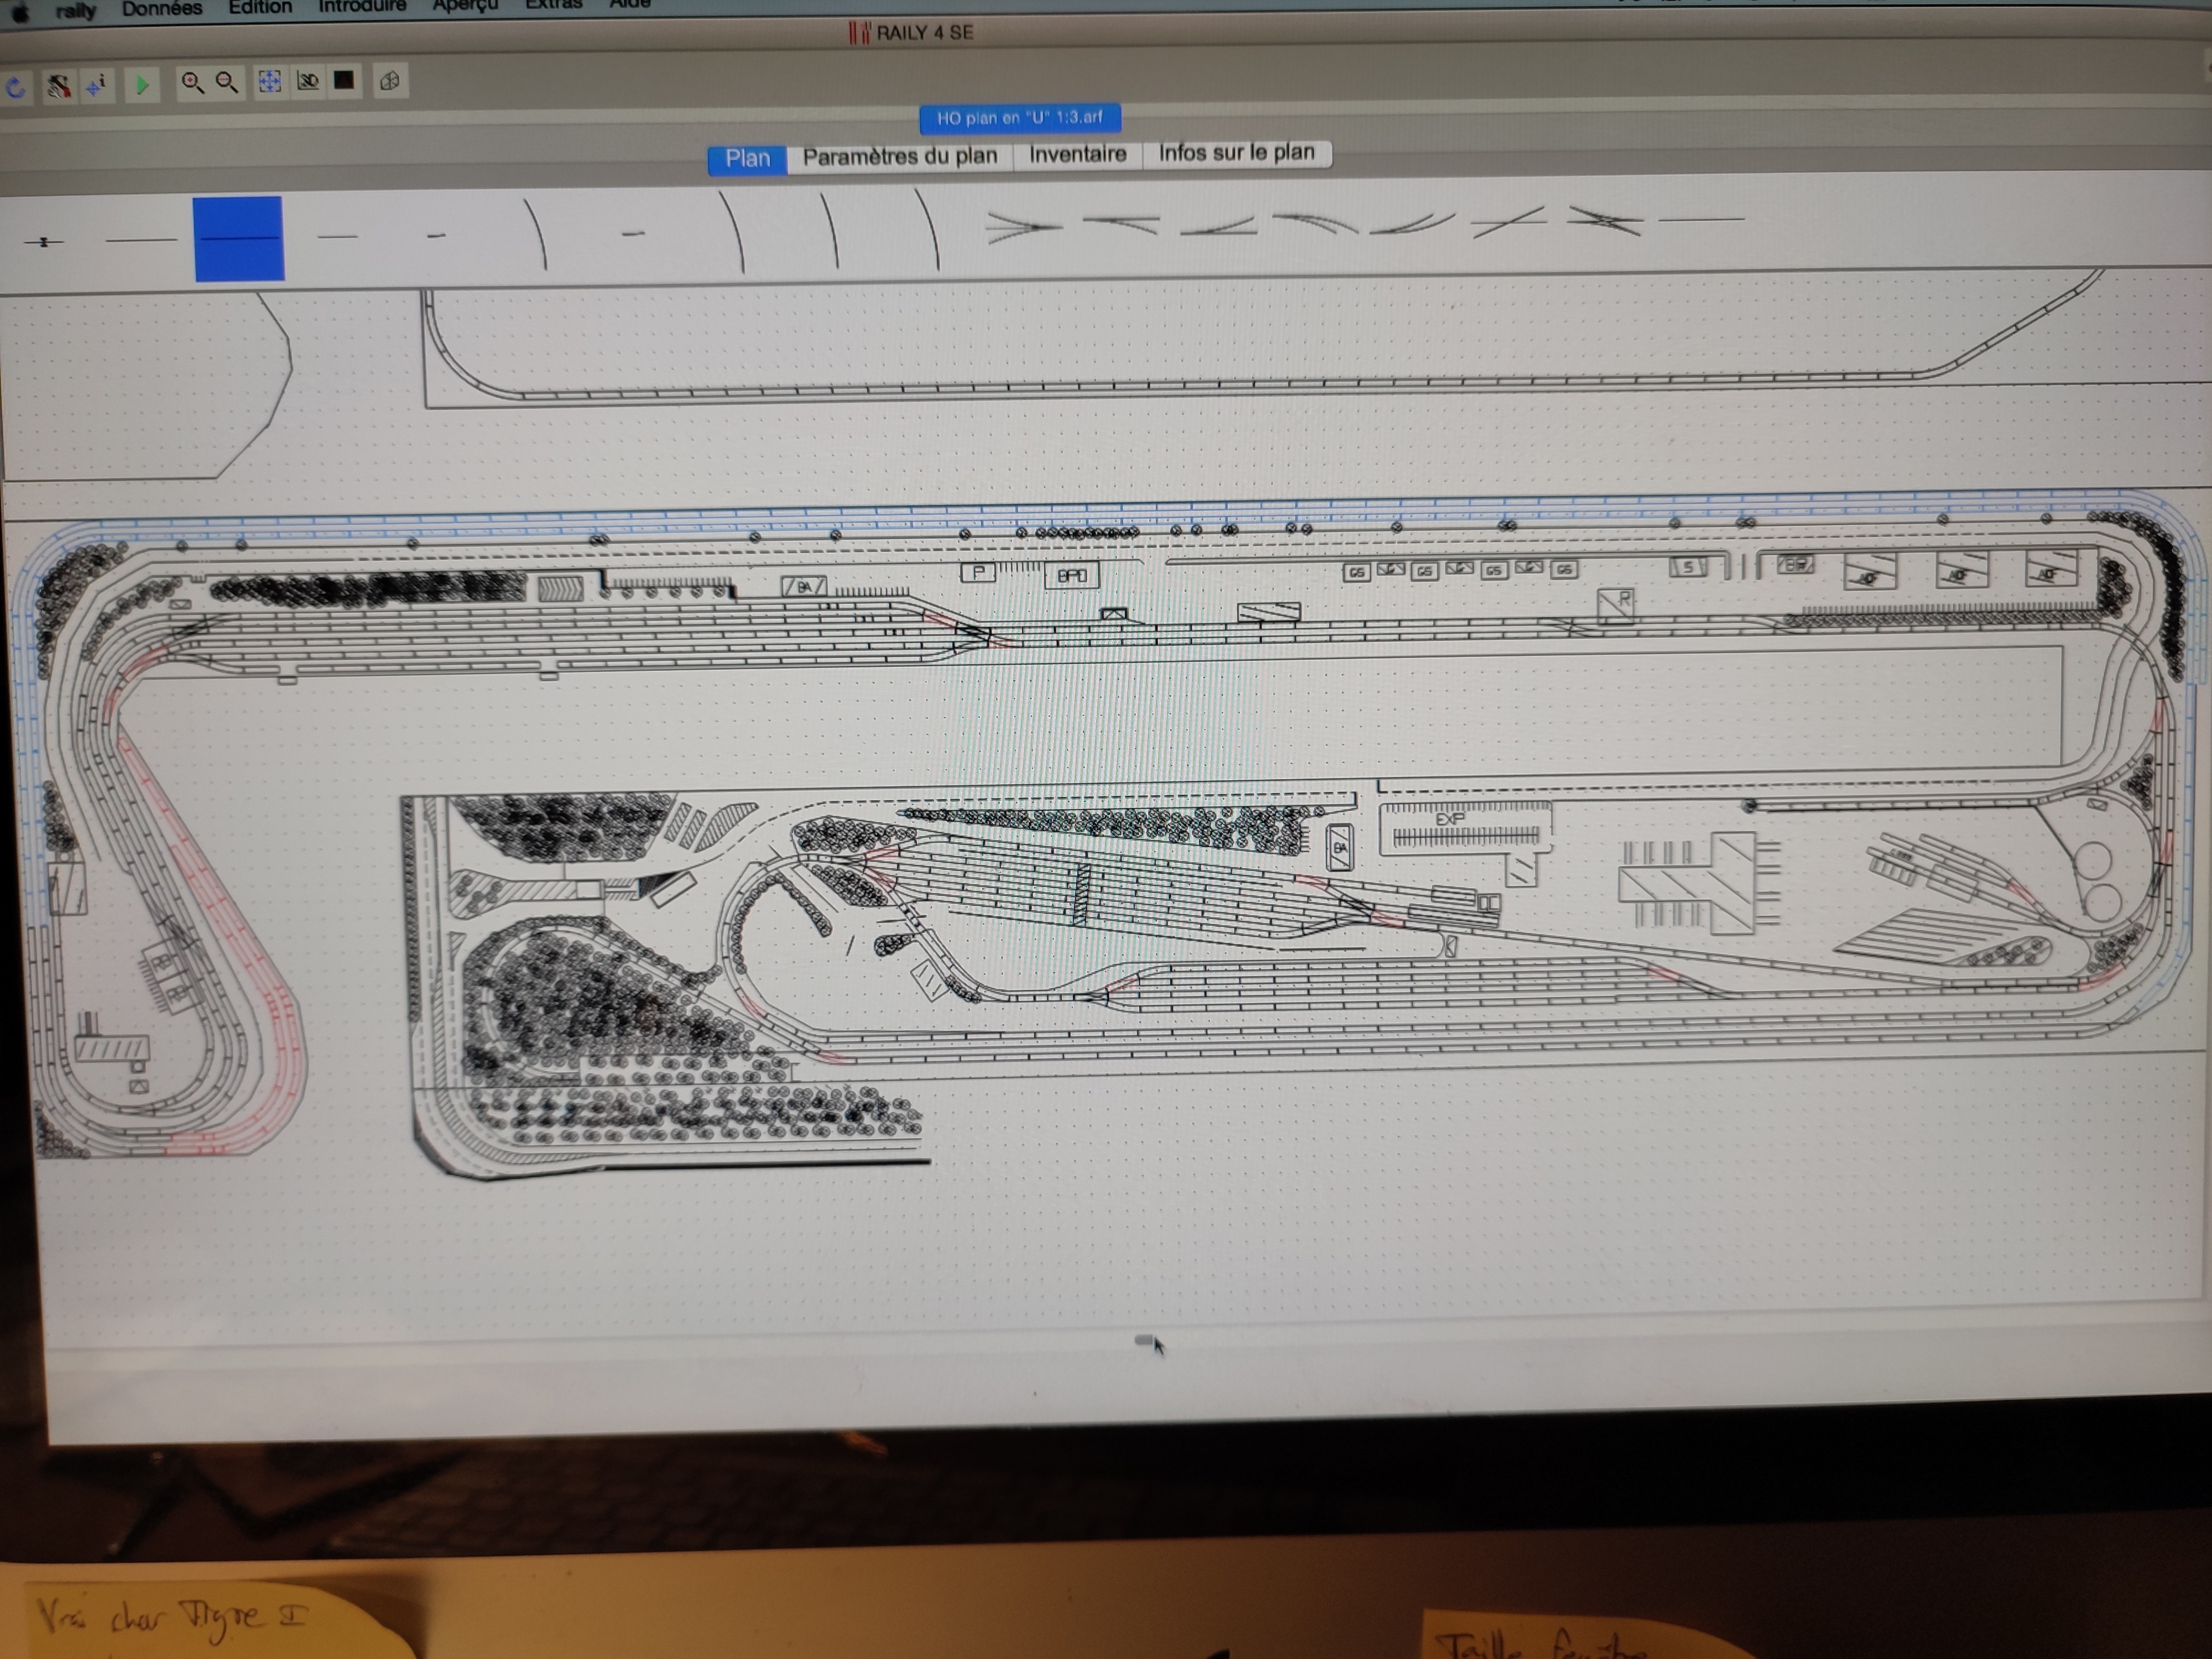Select the simple crossing track piece

(x=1508, y=221)
